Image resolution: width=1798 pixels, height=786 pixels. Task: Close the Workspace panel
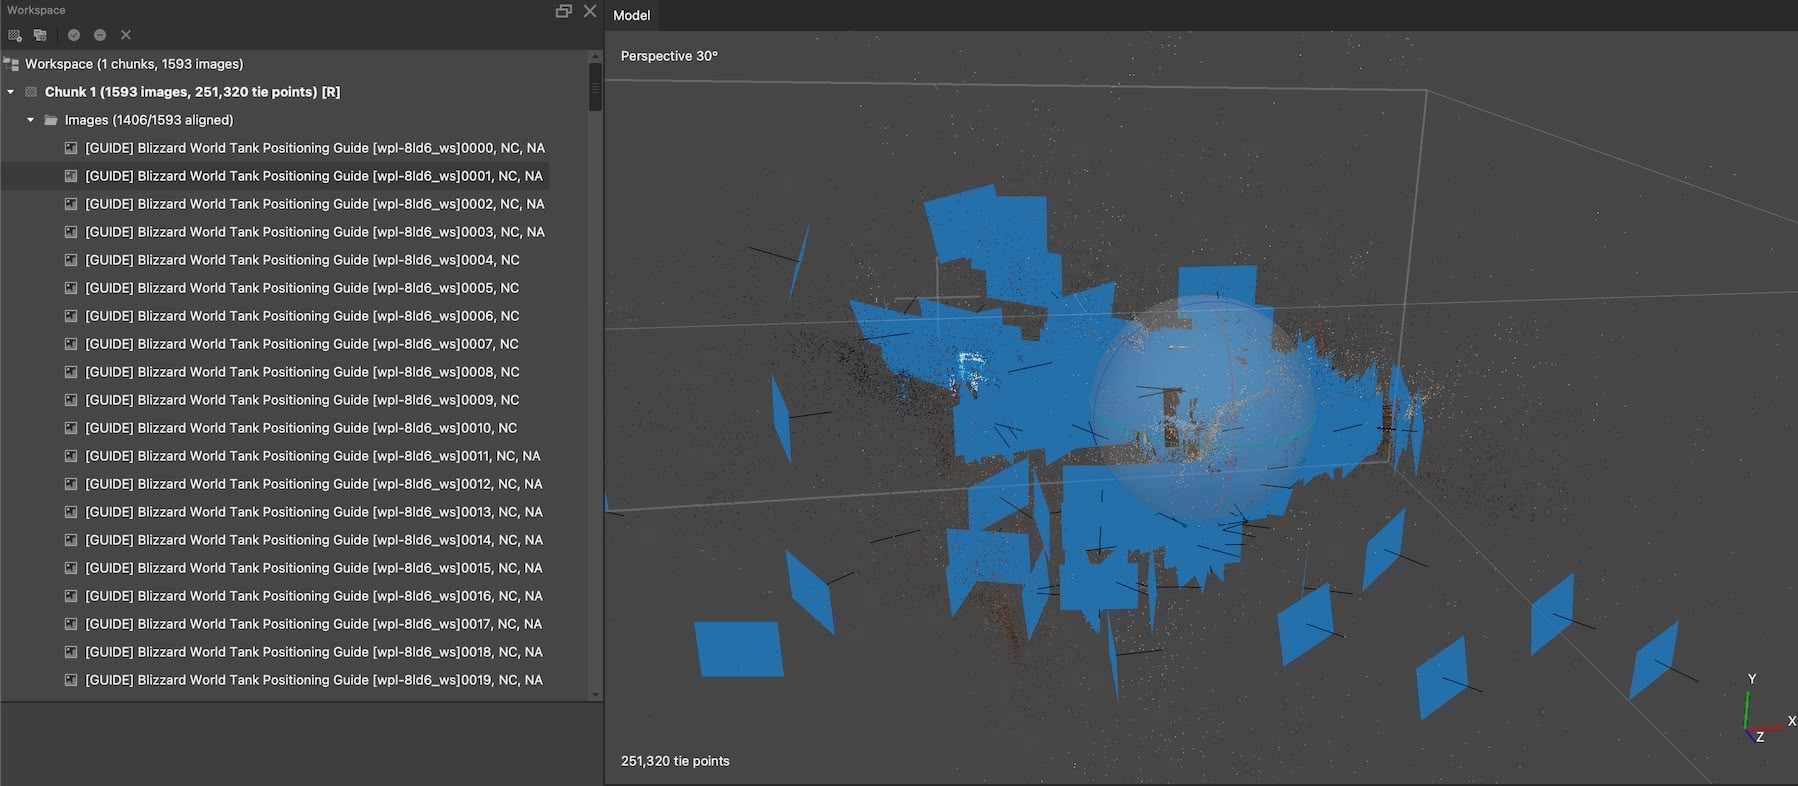(x=590, y=11)
